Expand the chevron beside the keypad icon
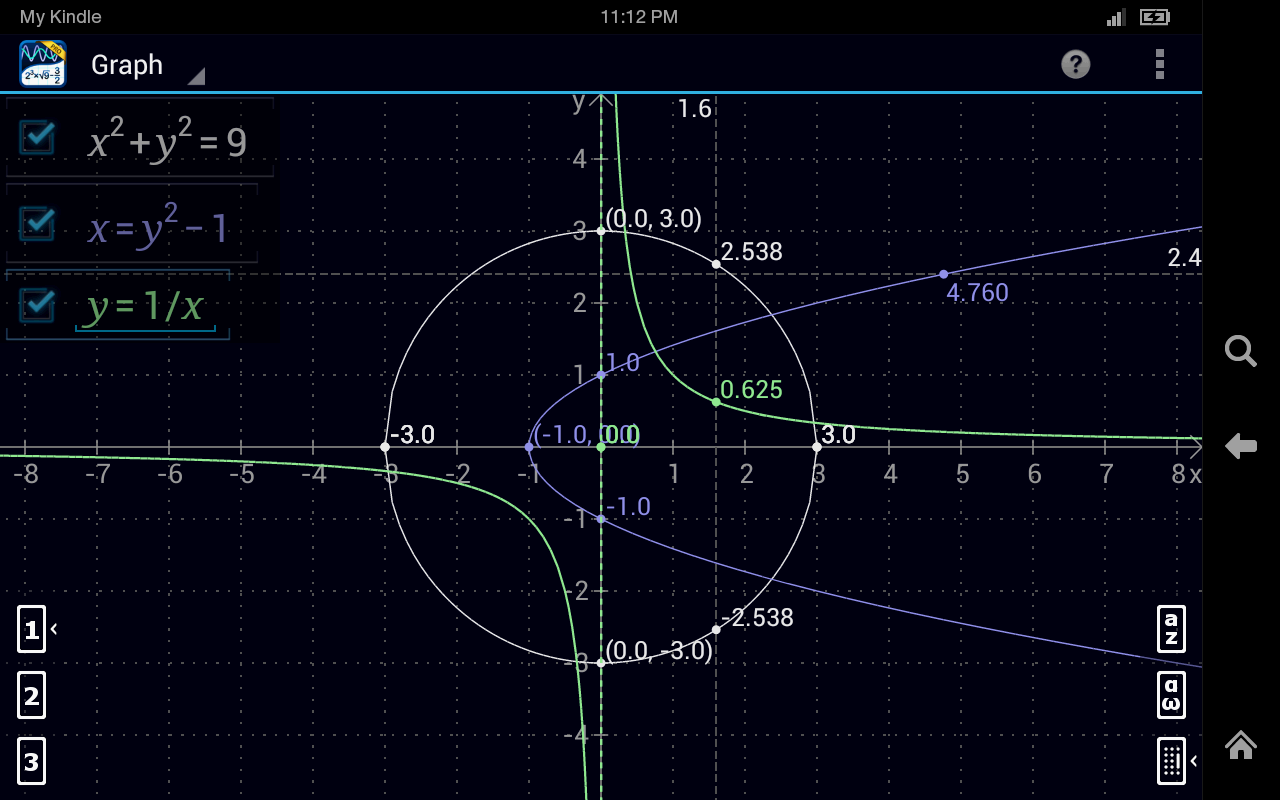The width and height of the screenshot is (1280, 800). pos(1192,761)
